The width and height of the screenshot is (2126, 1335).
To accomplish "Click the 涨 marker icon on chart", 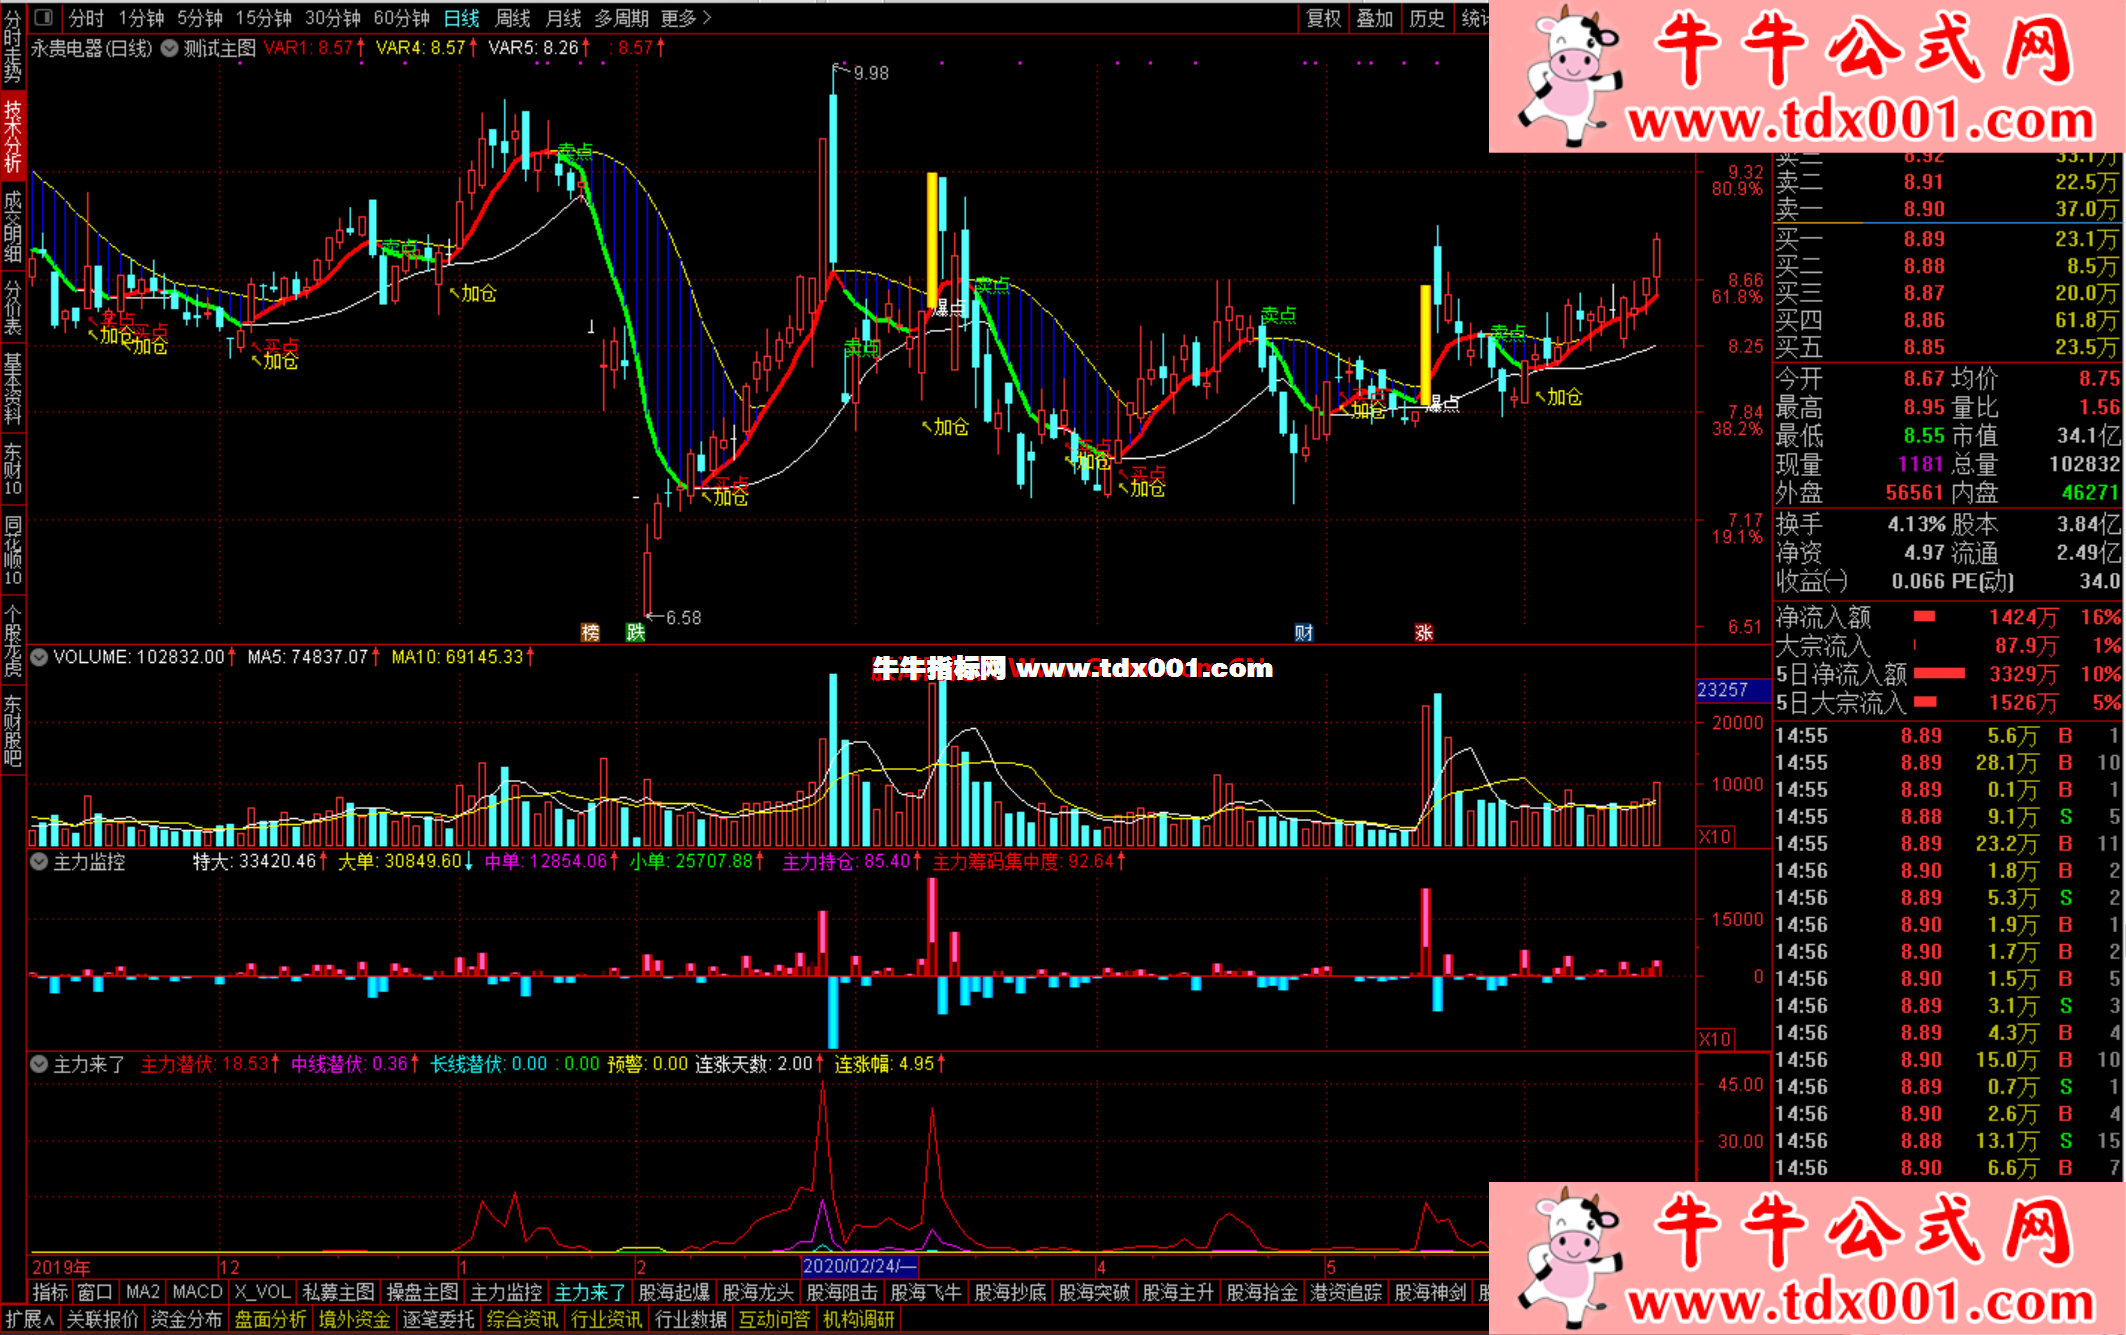I will [1424, 632].
